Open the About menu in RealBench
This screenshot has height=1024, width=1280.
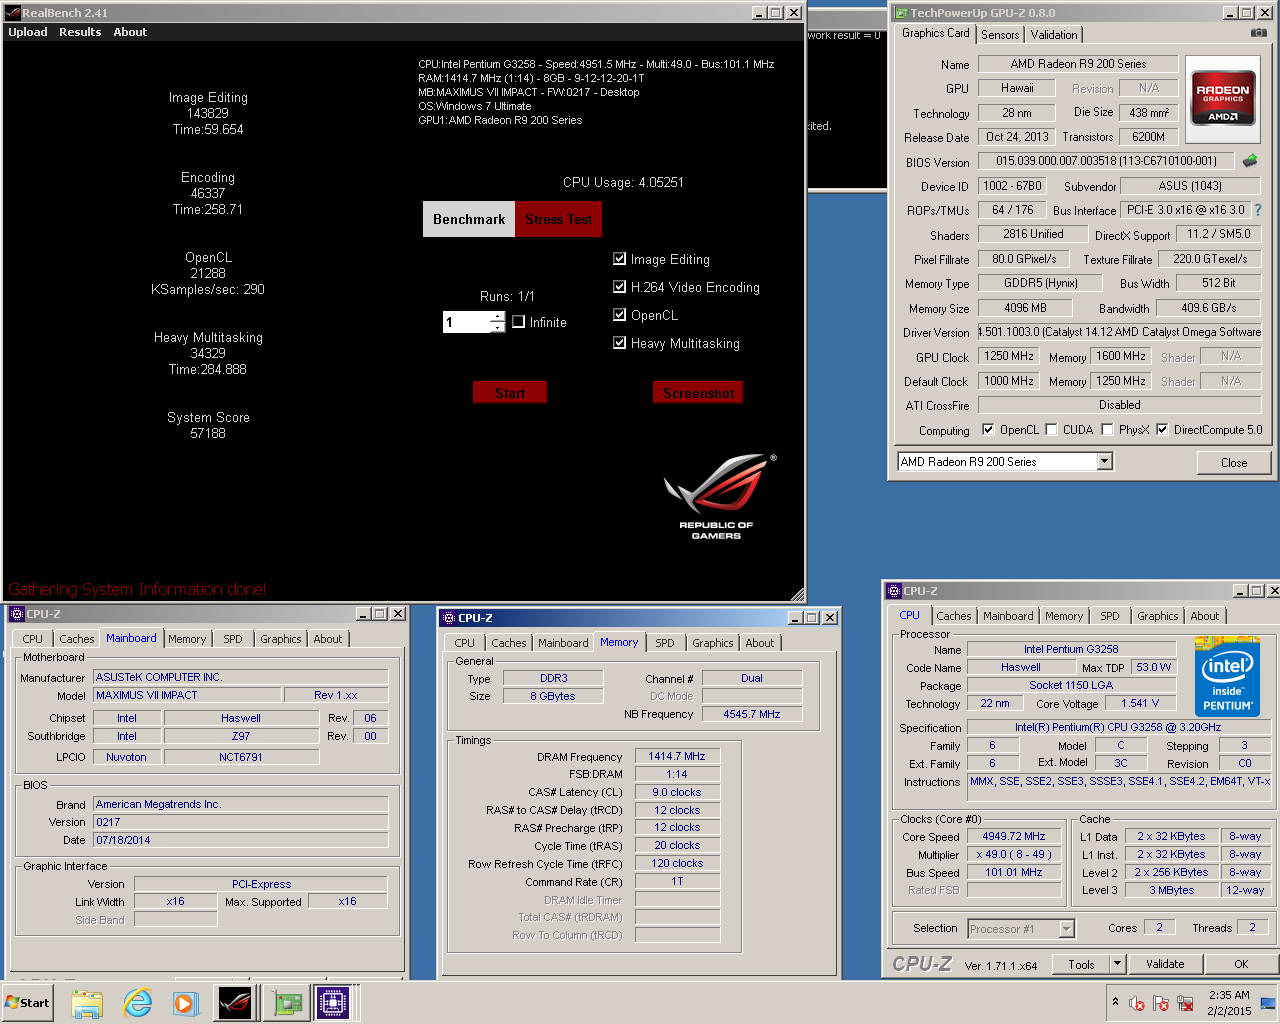pyautogui.click(x=130, y=32)
